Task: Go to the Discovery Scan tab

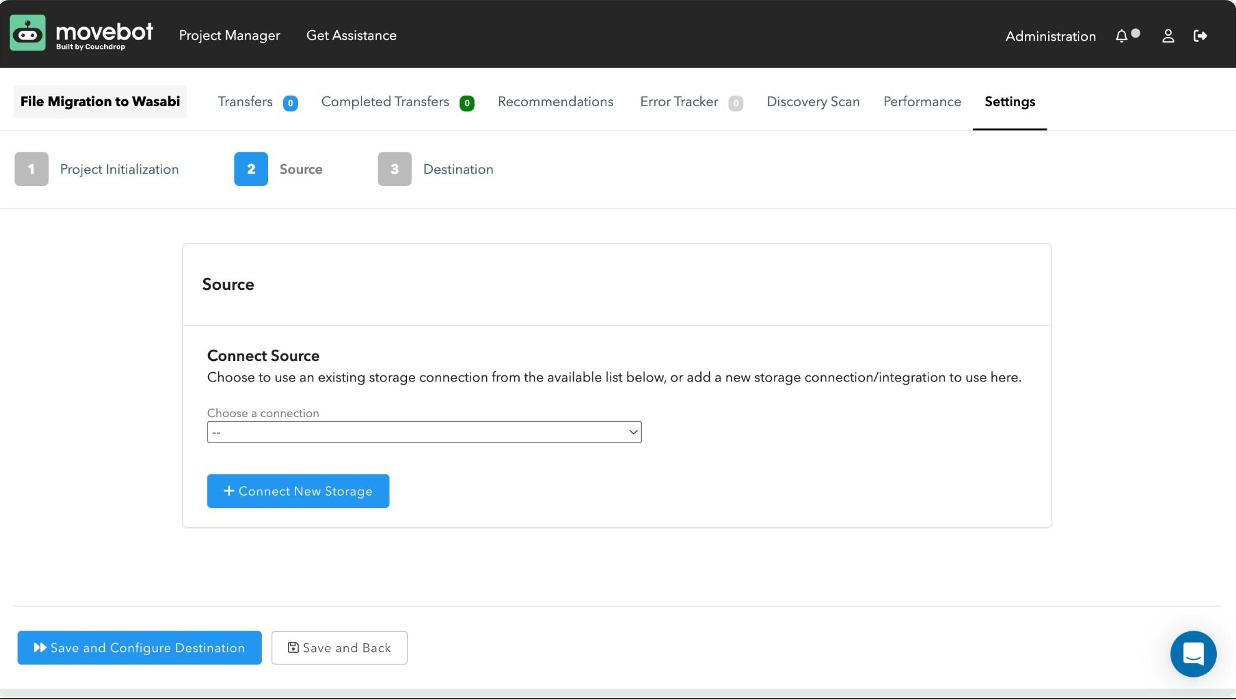Action: pyautogui.click(x=813, y=102)
